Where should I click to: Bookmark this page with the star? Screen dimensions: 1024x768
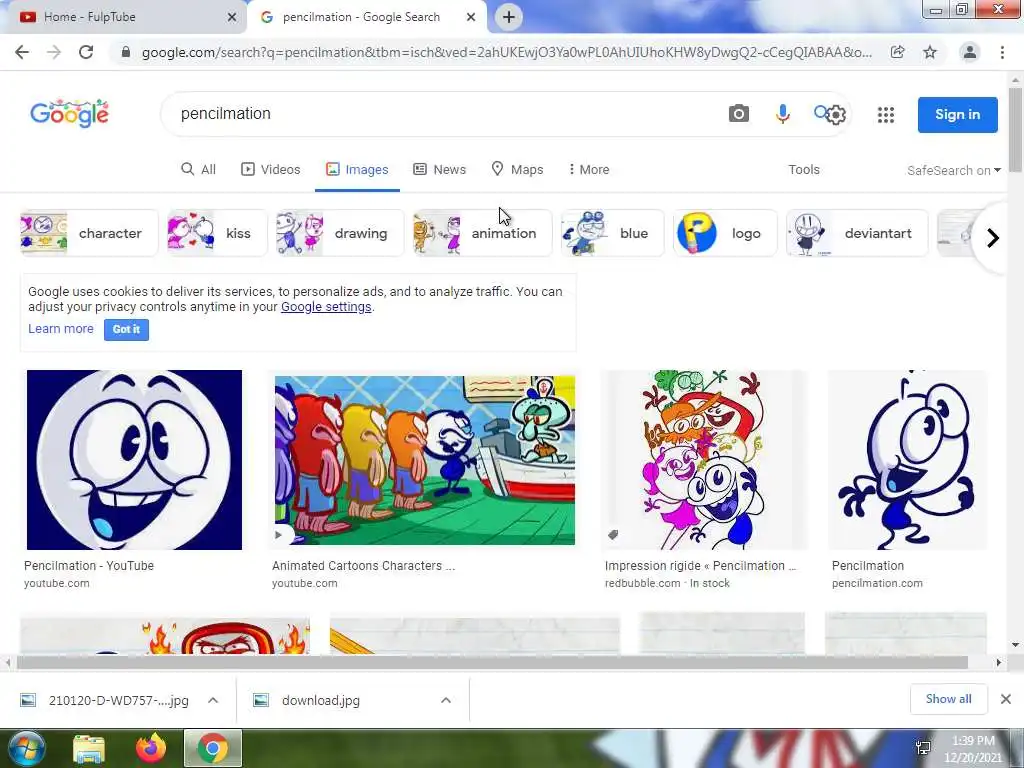(x=930, y=52)
